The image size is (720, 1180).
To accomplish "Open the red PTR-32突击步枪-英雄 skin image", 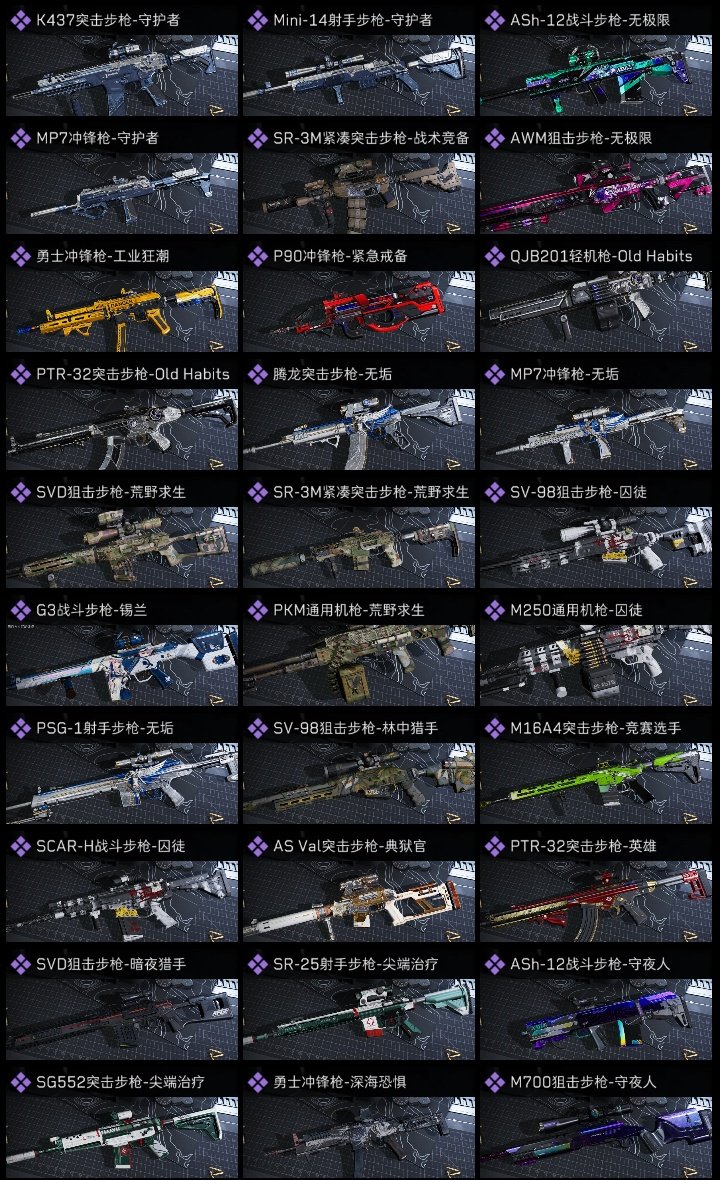I will pos(596,902).
